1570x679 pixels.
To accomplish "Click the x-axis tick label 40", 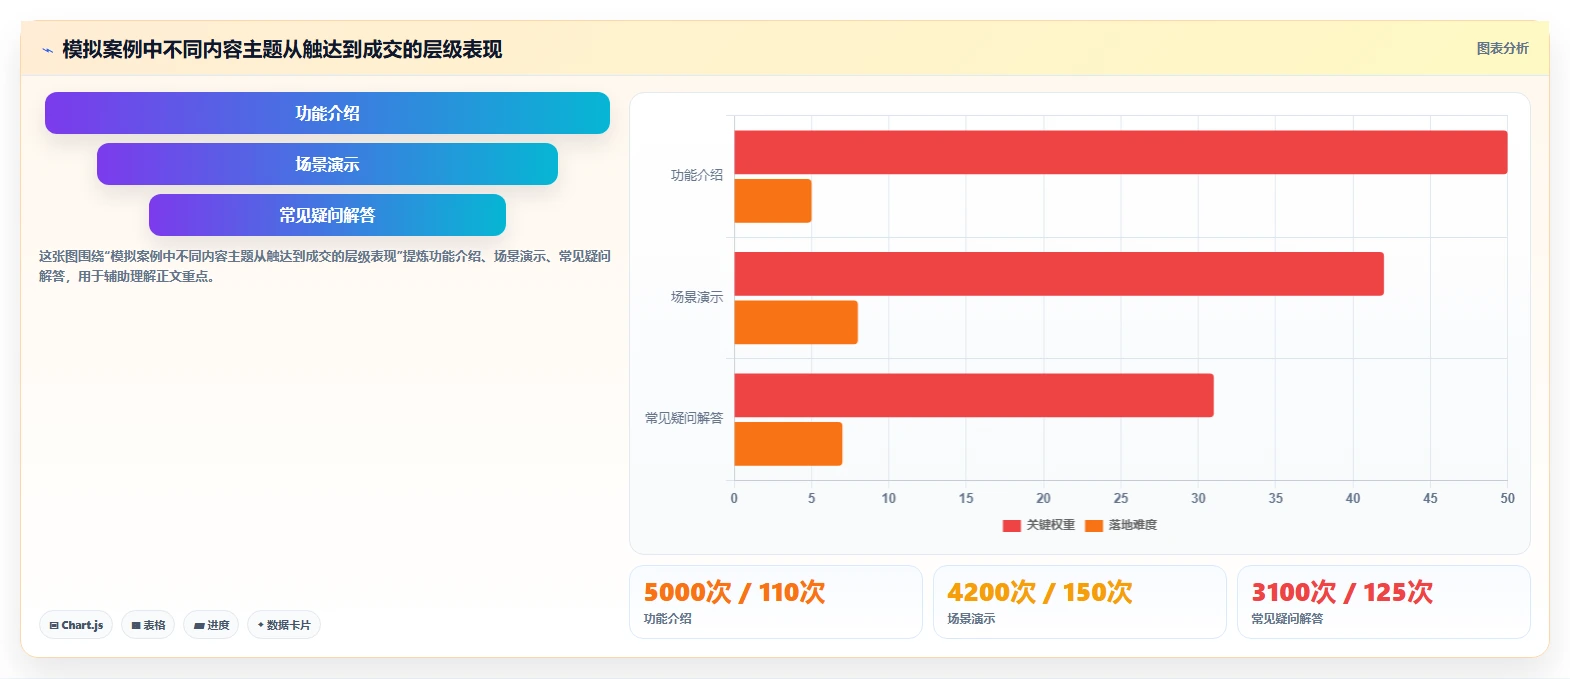I will (1353, 498).
